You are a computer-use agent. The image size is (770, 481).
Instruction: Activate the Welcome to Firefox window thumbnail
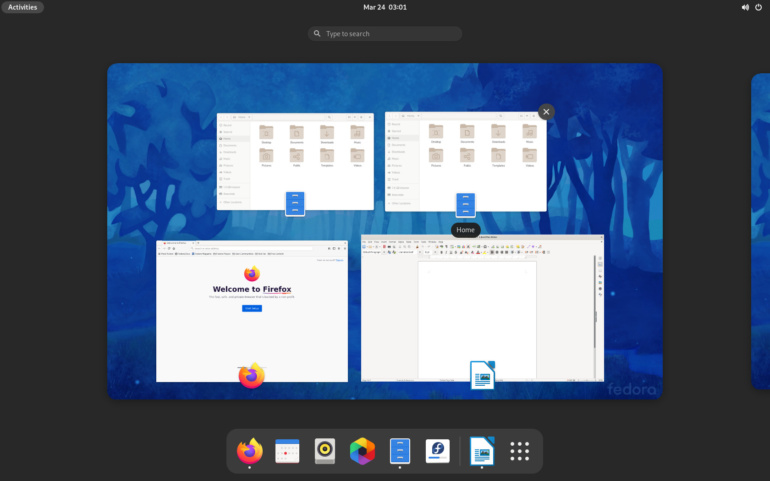(x=252, y=311)
